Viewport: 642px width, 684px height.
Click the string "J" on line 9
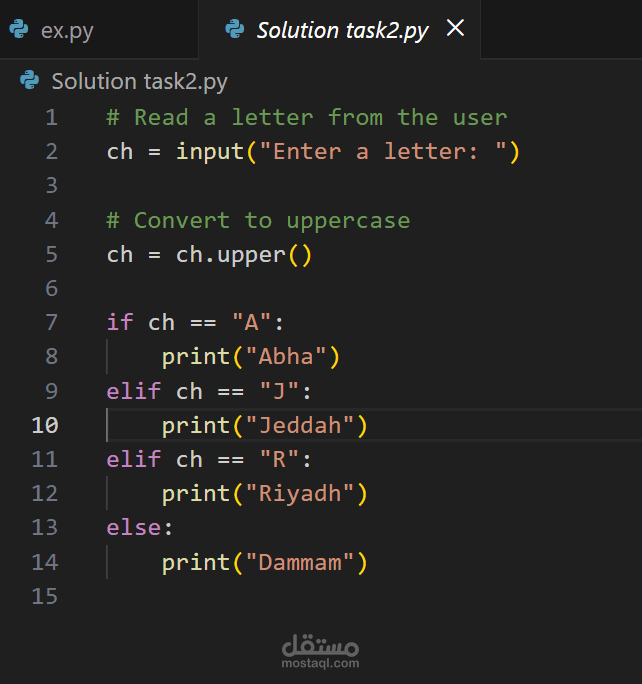pos(279,391)
